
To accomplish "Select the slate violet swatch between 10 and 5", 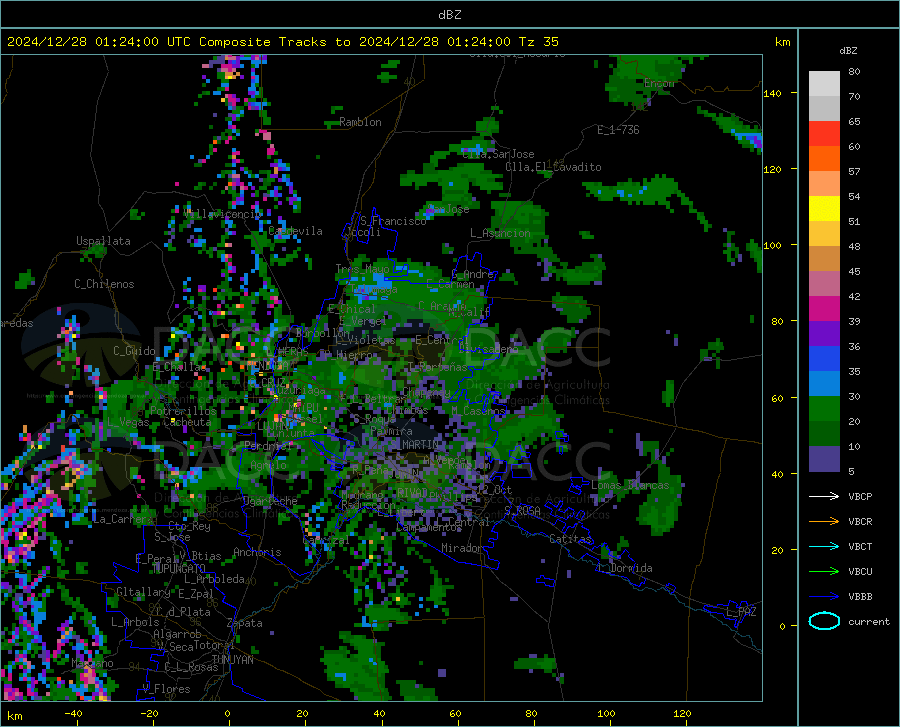I will pyautogui.click(x=824, y=459).
